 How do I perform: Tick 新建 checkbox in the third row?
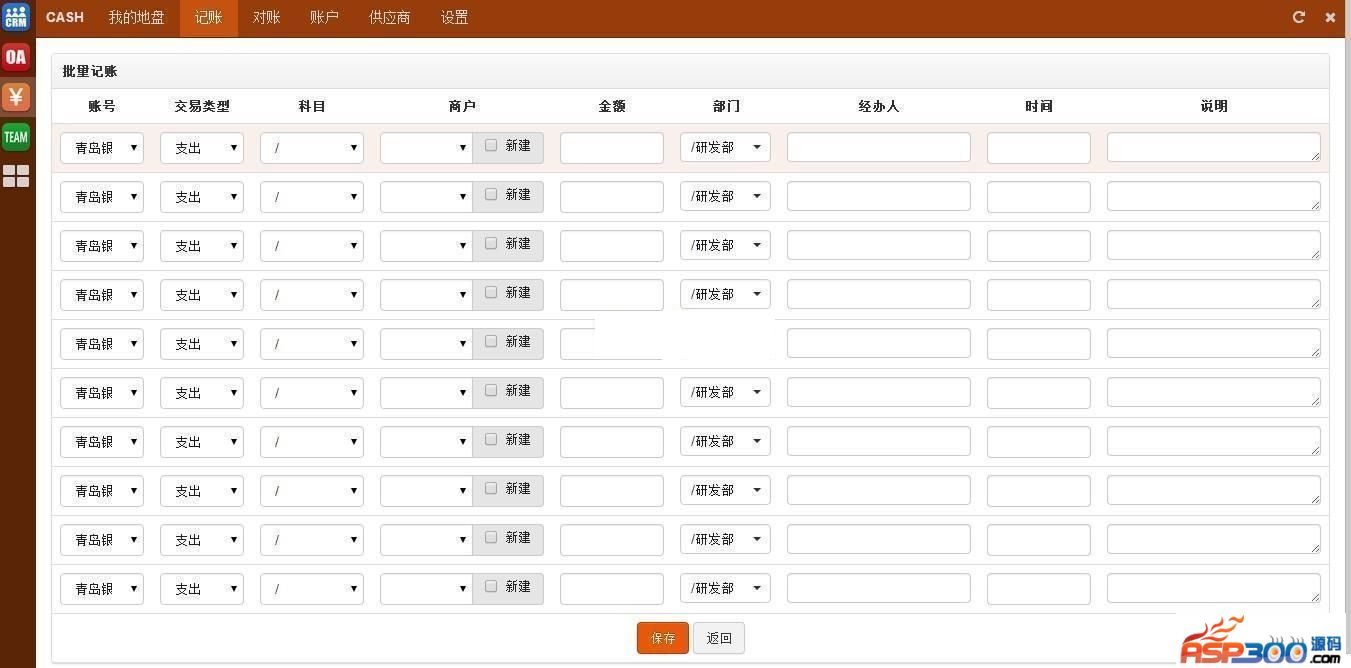click(491, 243)
